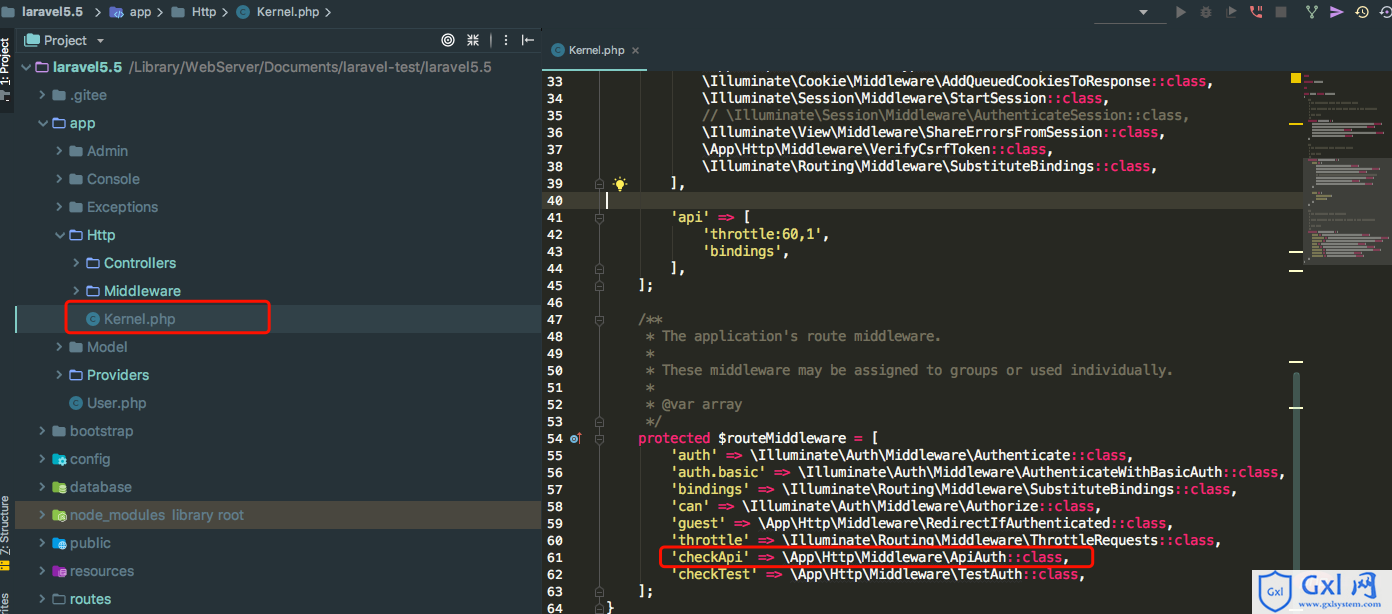Image resolution: width=1392 pixels, height=614 pixels.
Task: Expand the routes folder
Action: (x=42, y=599)
